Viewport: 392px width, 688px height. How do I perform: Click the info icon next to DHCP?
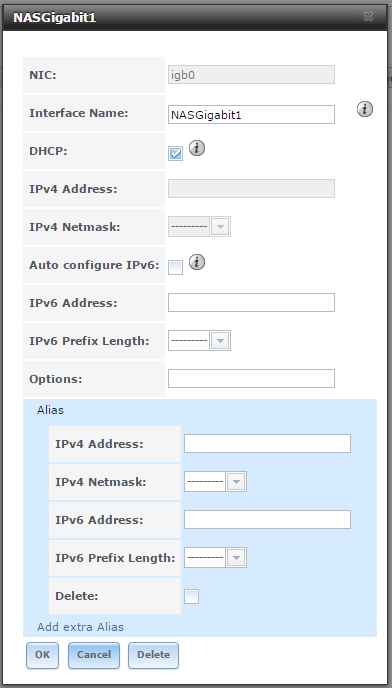[197, 149]
